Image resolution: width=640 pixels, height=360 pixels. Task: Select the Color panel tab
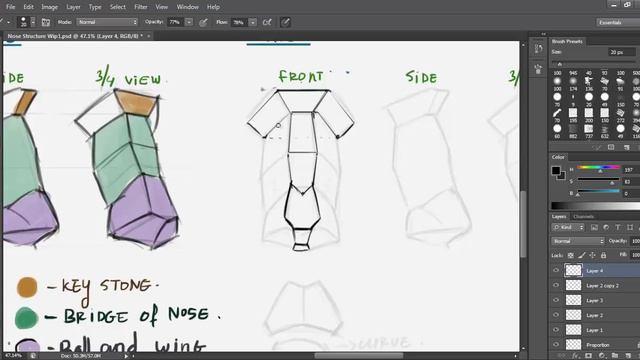coord(558,157)
